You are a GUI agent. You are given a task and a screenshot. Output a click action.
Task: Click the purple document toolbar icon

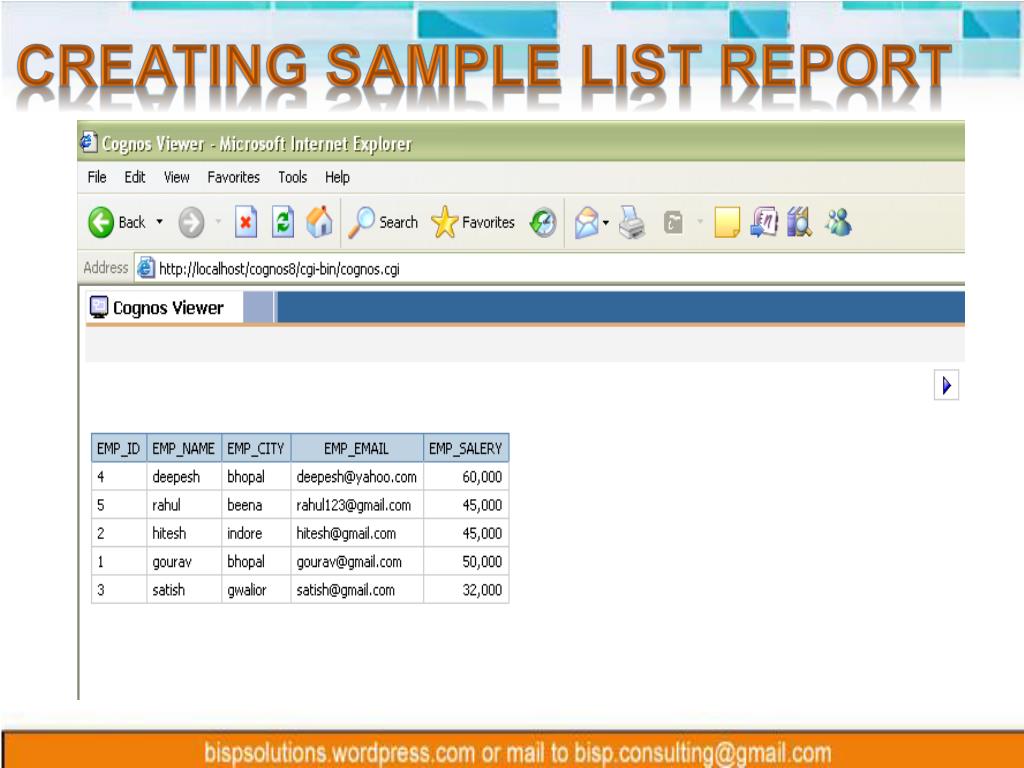click(764, 222)
